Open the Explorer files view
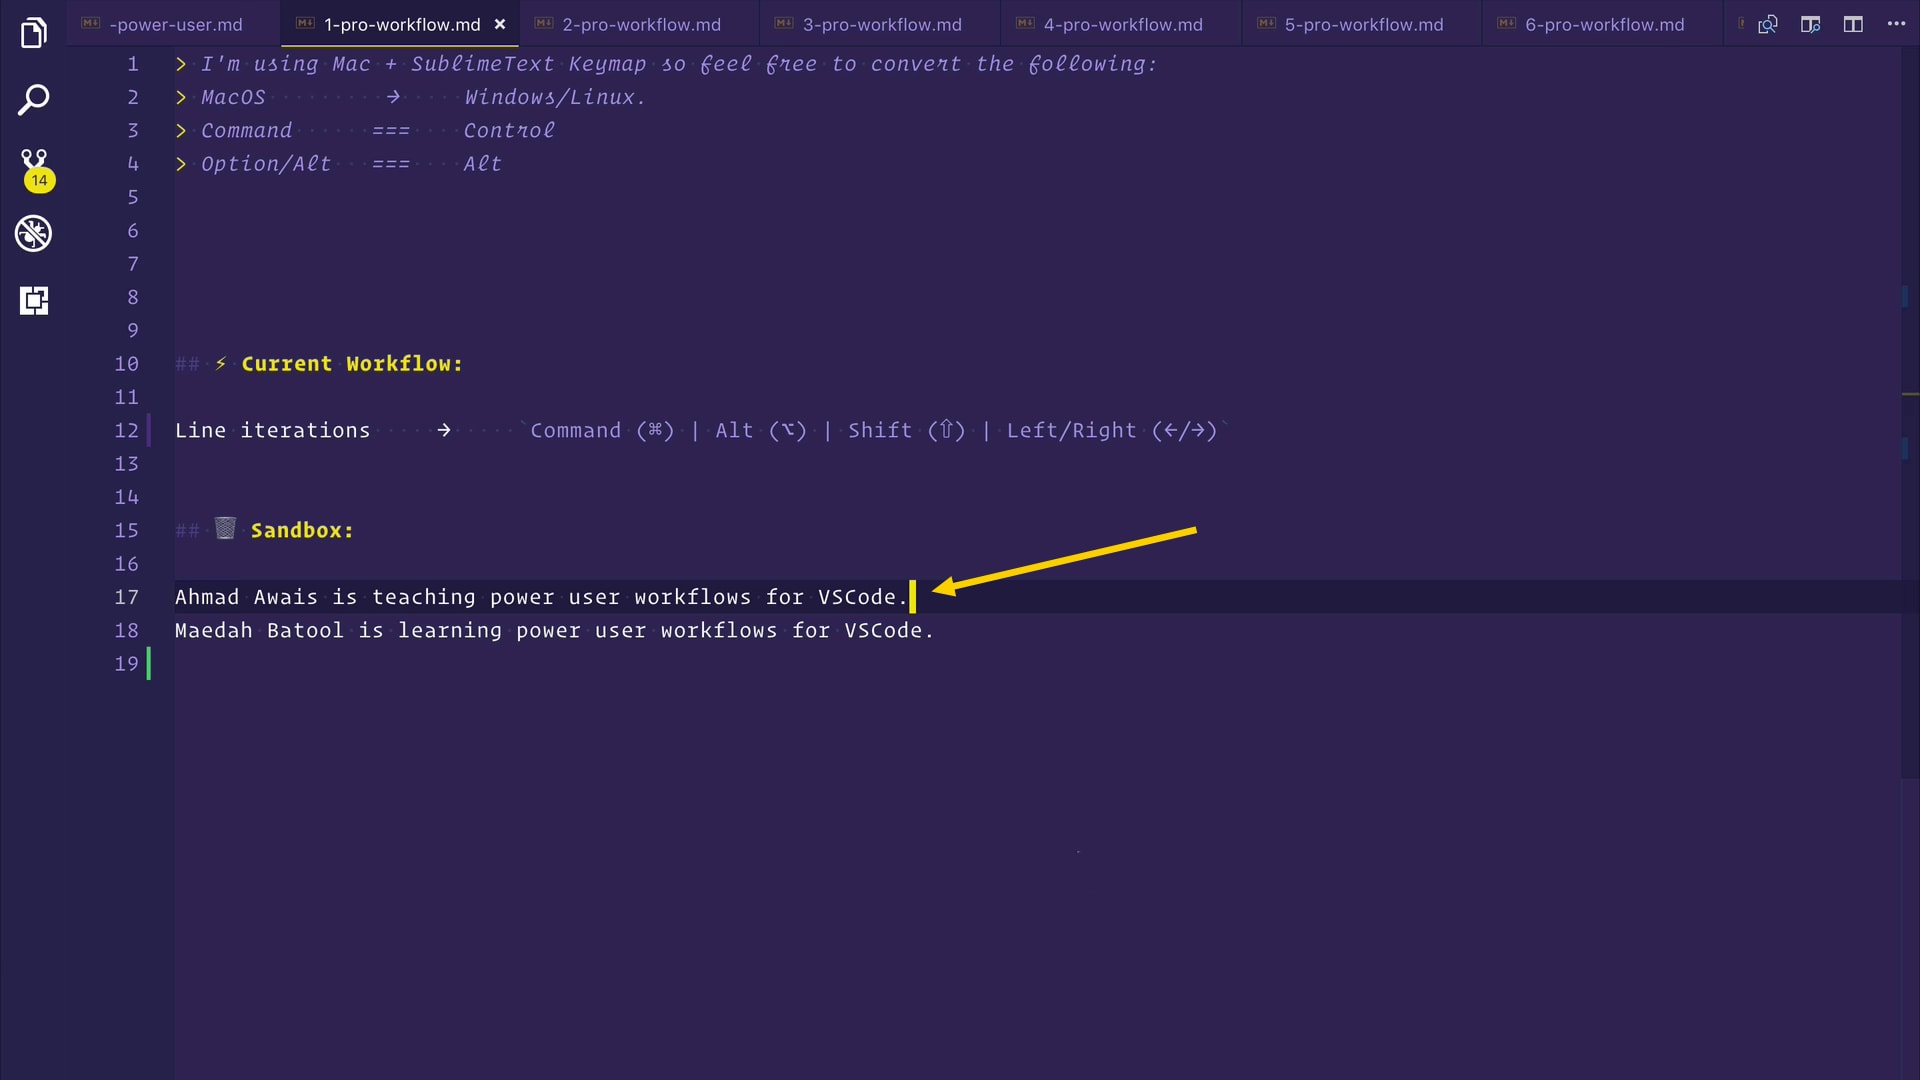This screenshot has width=1920, height=1080. pos(34,33)
